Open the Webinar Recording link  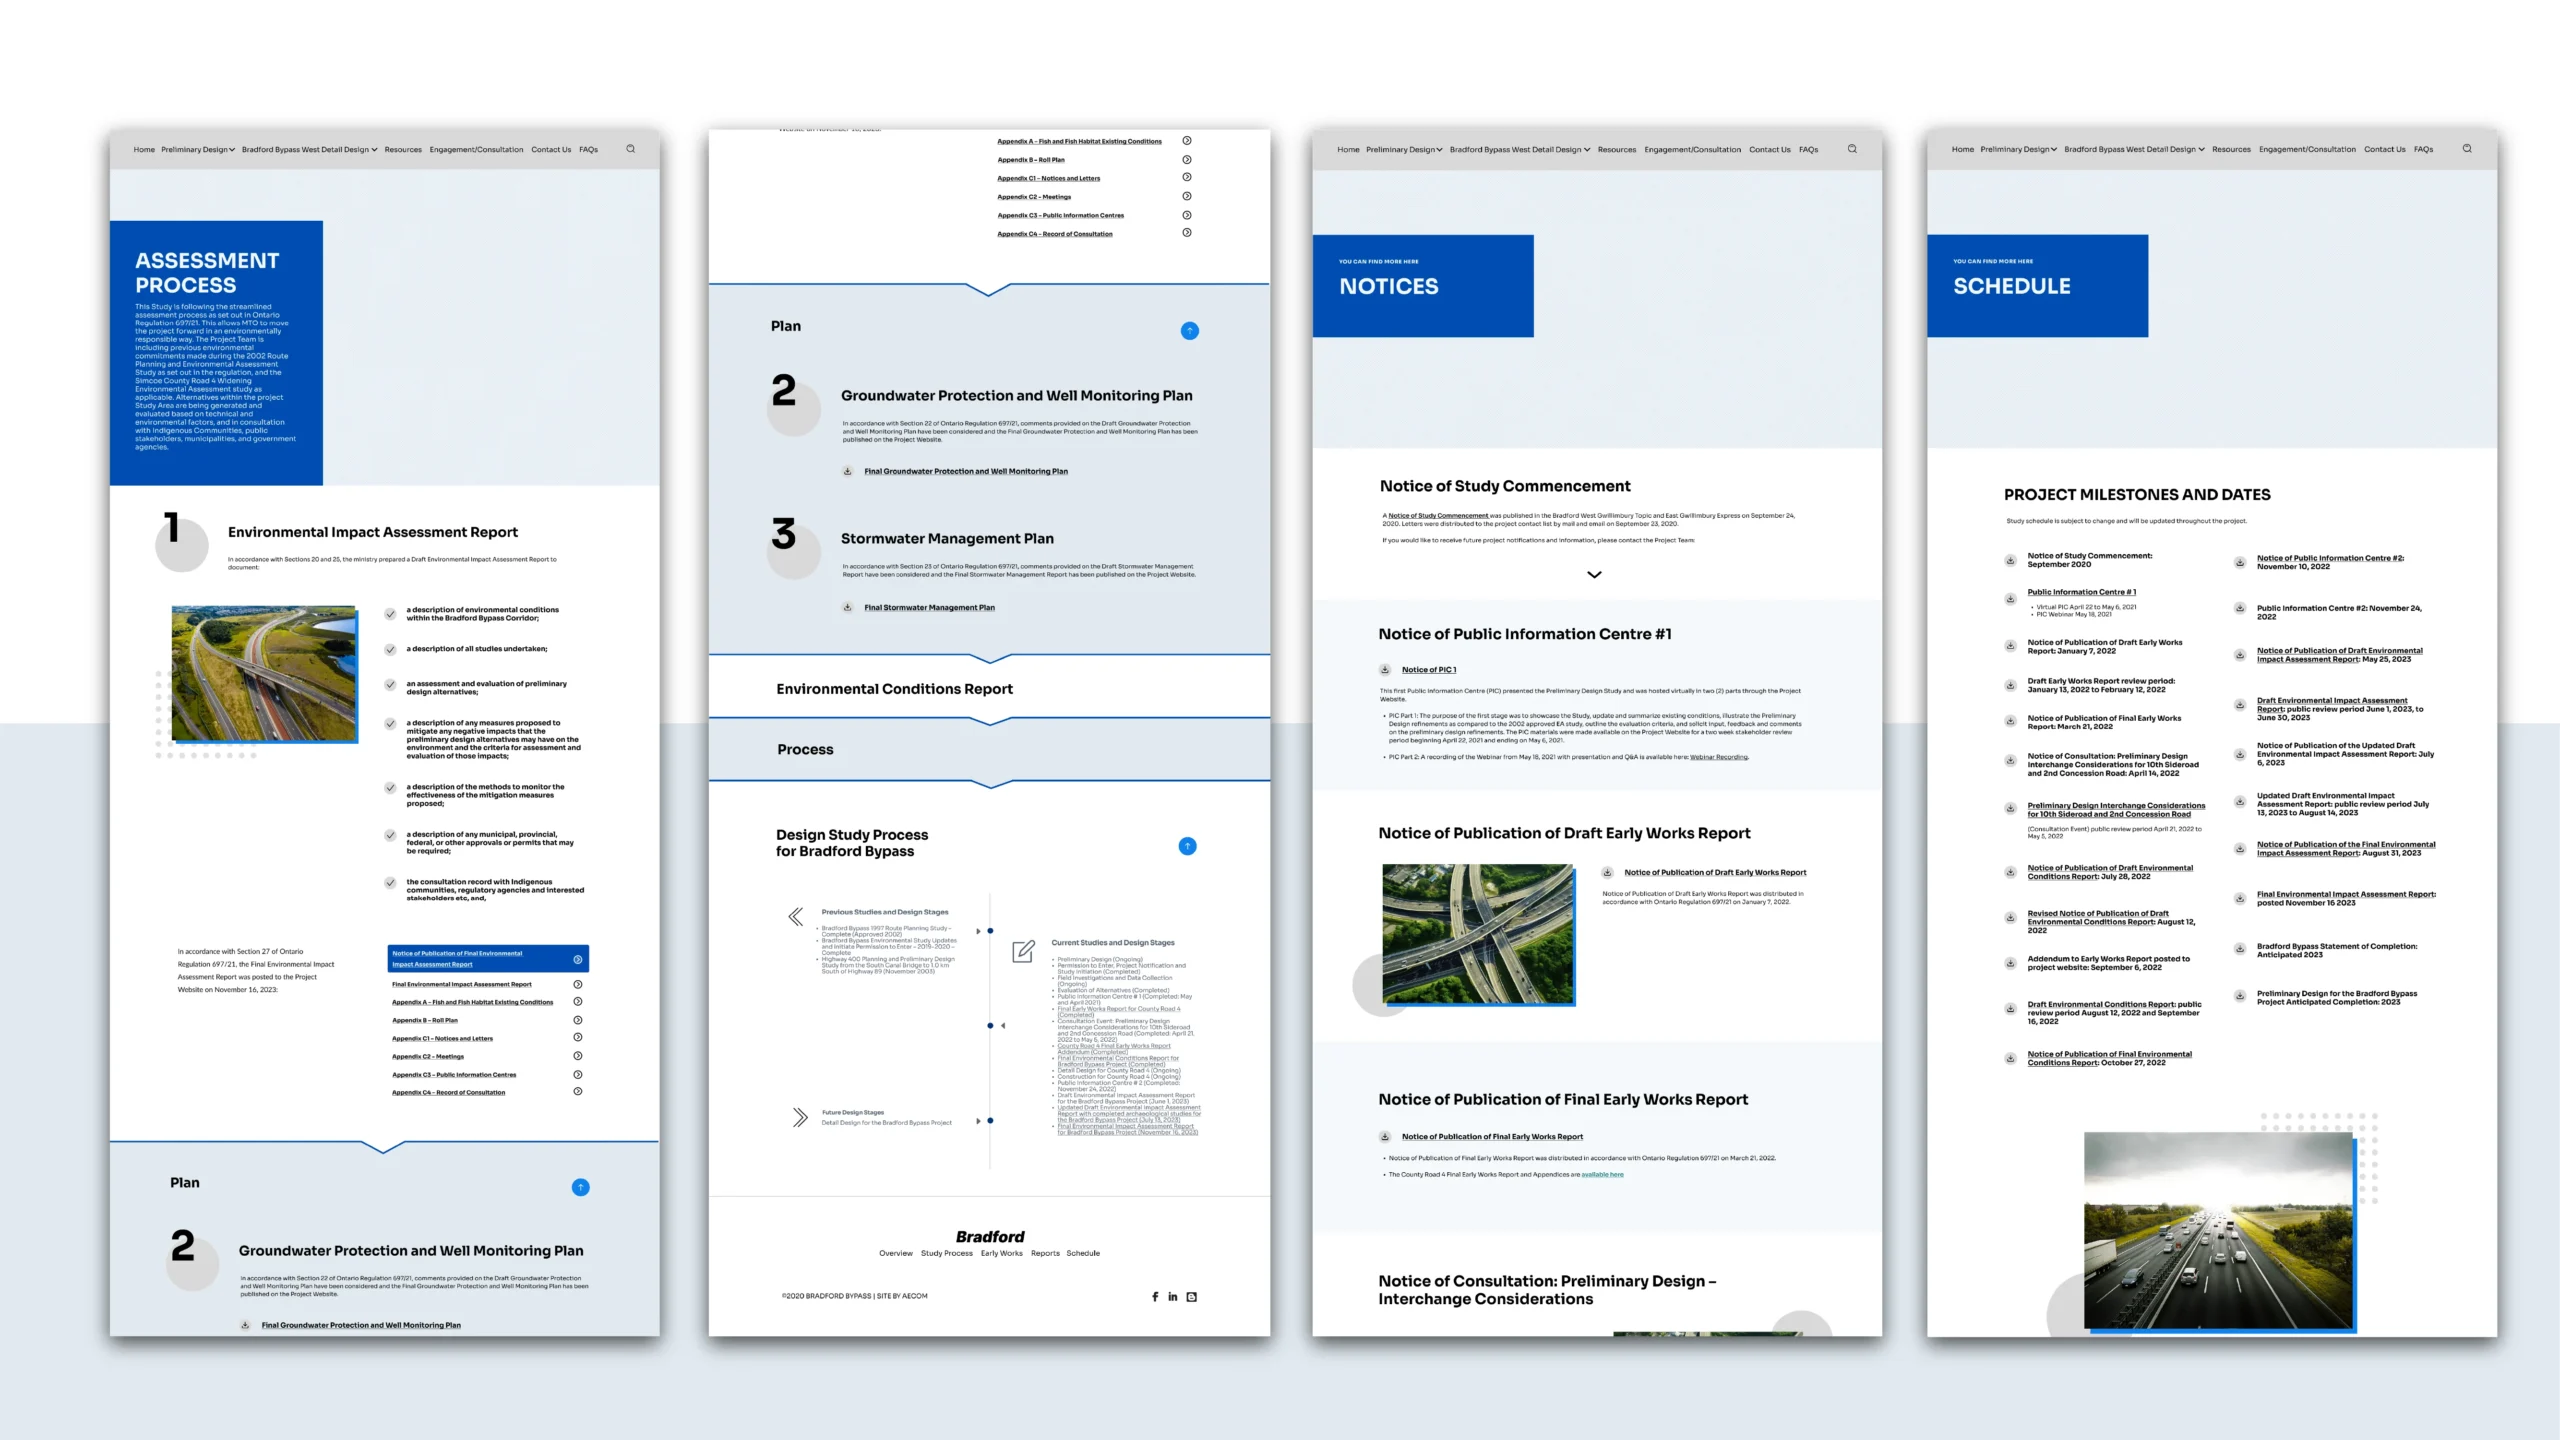pyautogui.click(x=1718, y=757)
